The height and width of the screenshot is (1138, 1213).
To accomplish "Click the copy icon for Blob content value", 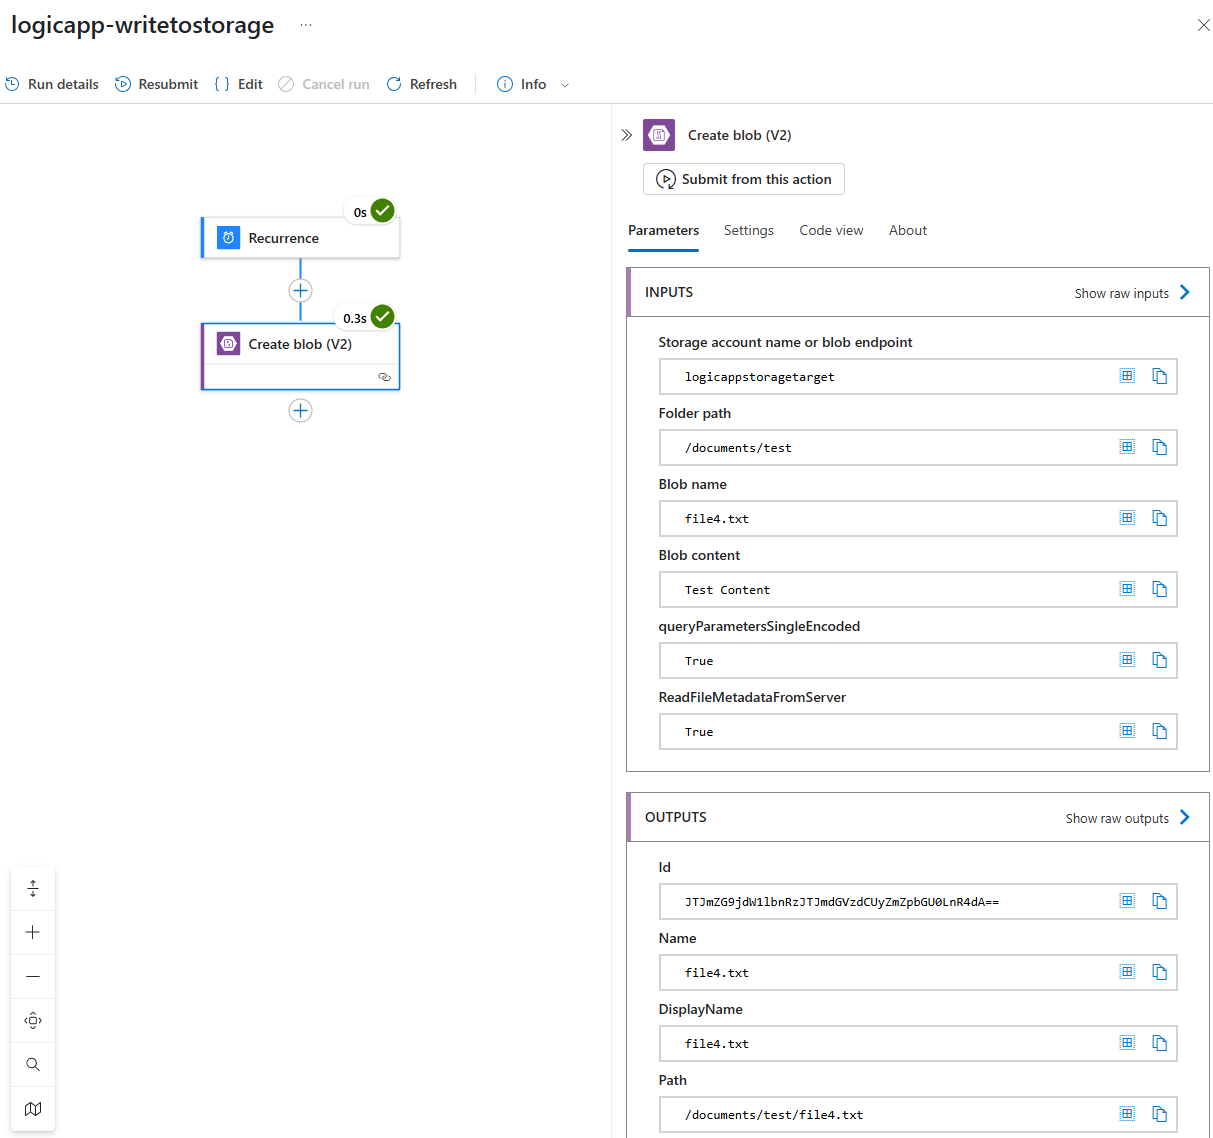I will pos(1159,589).
